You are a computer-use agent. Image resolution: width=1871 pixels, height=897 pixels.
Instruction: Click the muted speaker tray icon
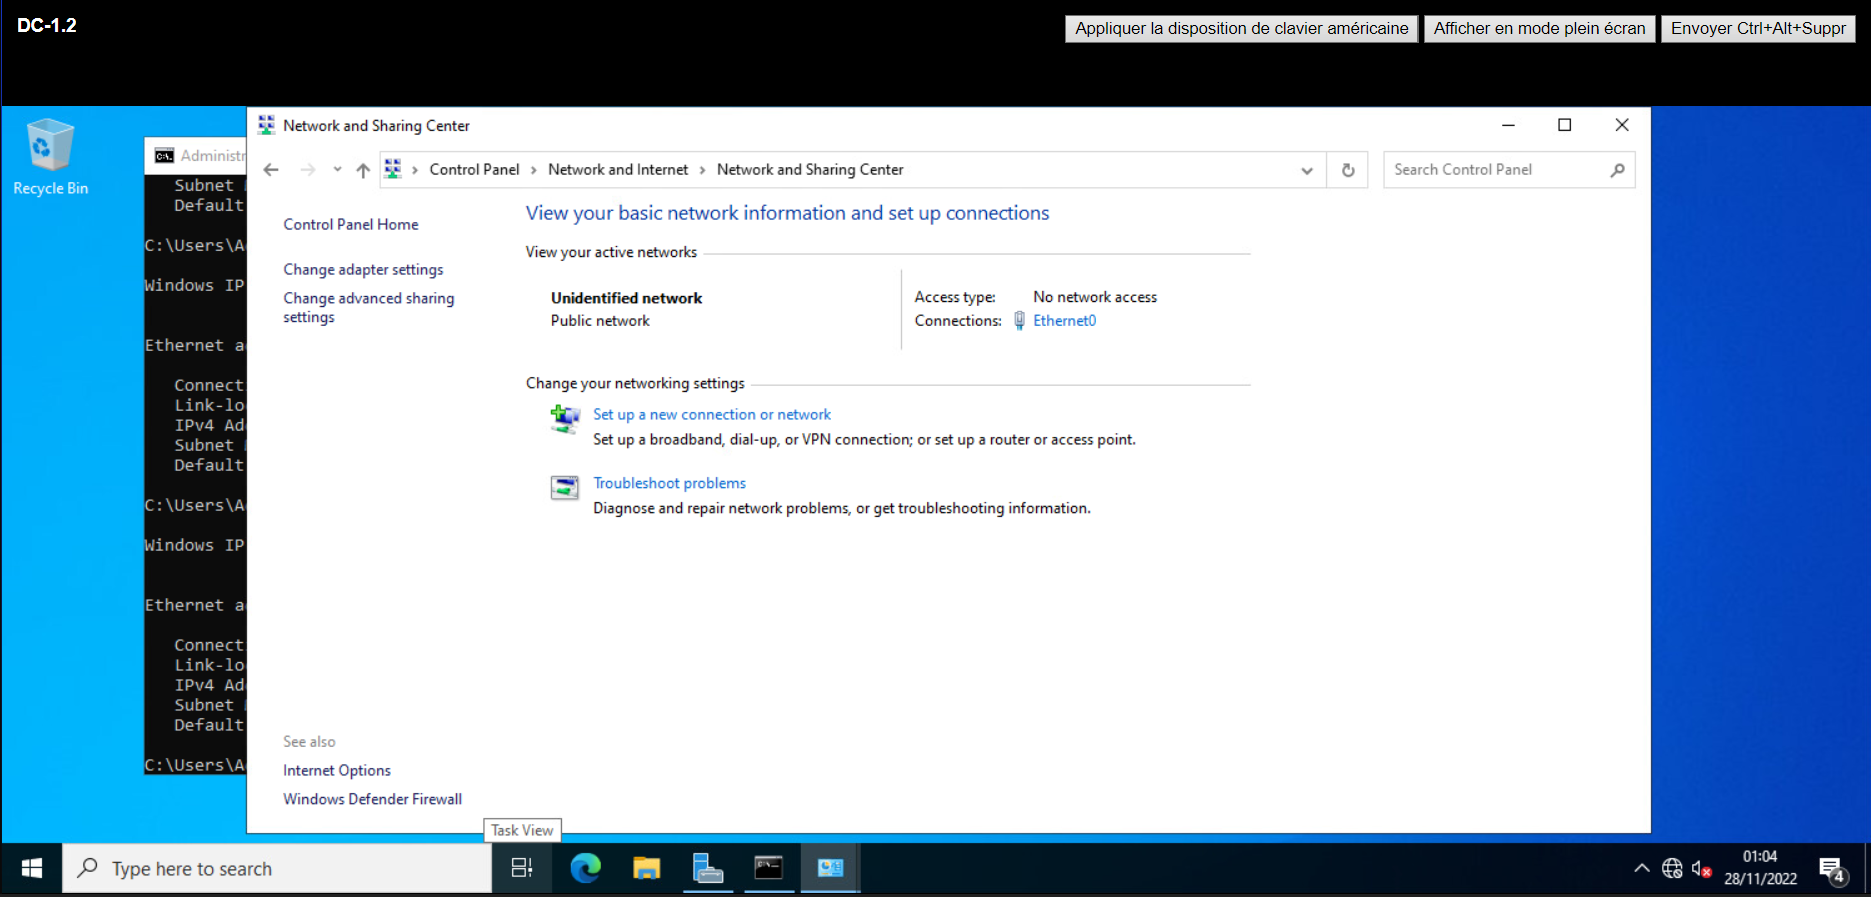tap(1701, 869)
